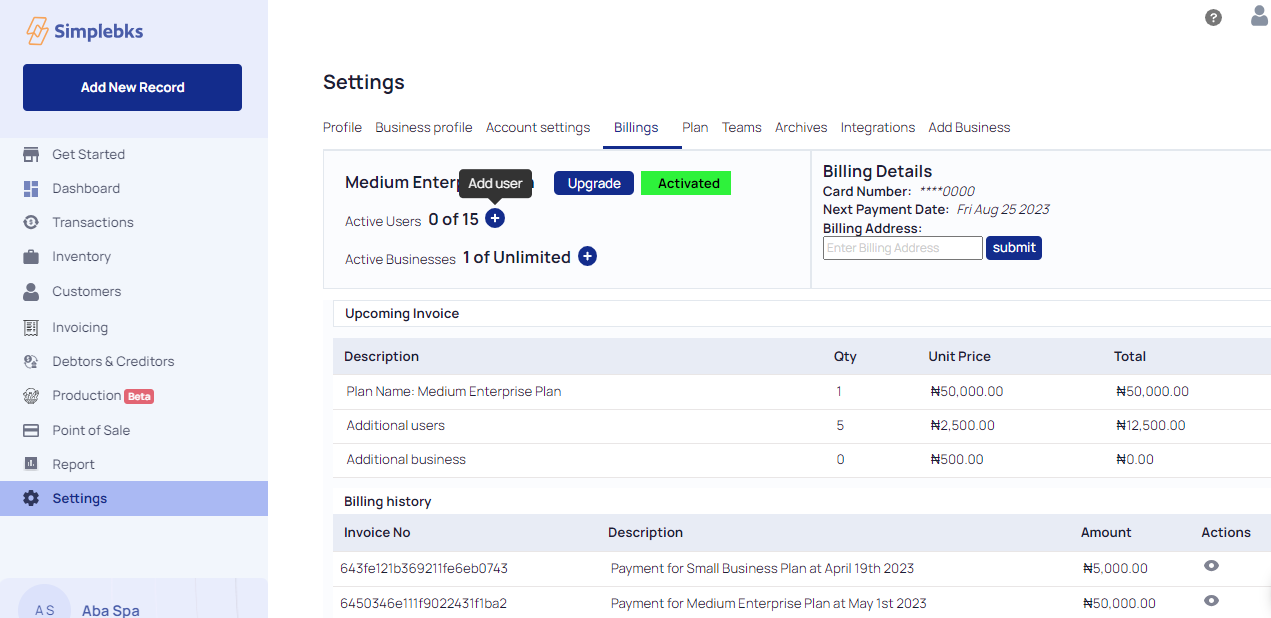Screen dimensions: 1271x618
Task: Open Dashboard from the sidebar
Action: tap(86, 188)
